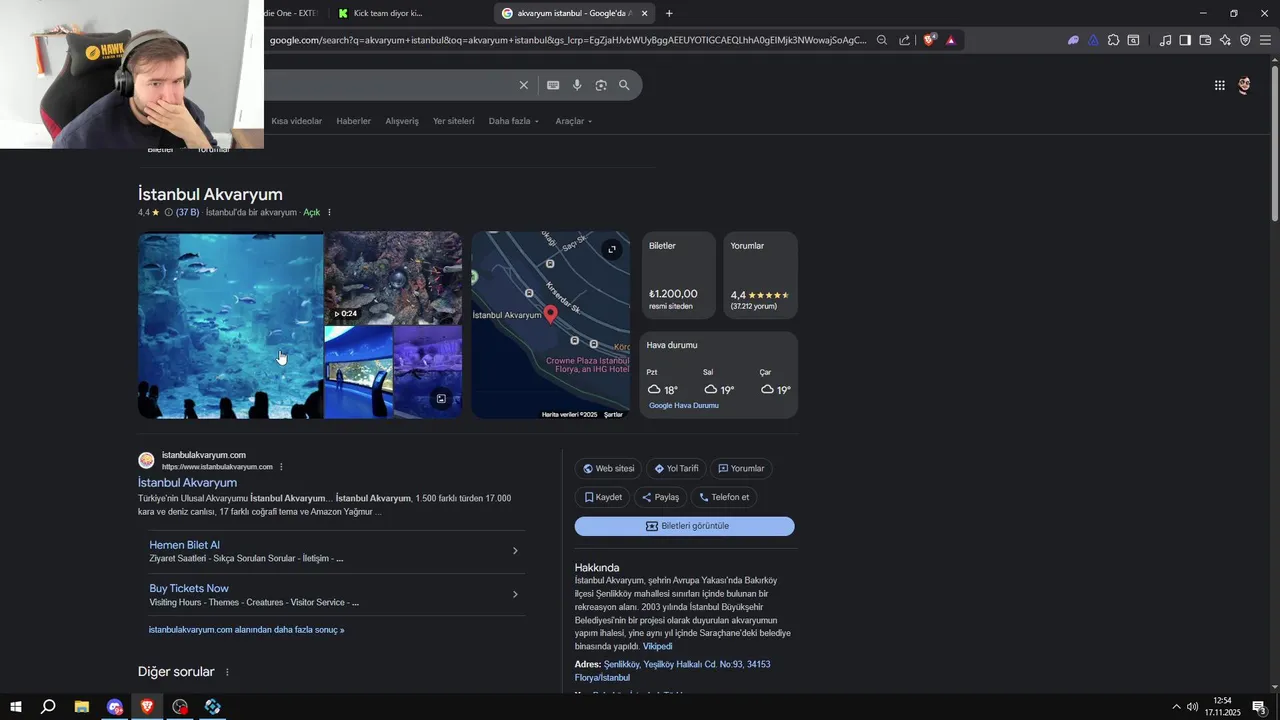Open the Google account avatar
The width and height of the screenshot is (1280, 720).
(x=1244, y=85)
